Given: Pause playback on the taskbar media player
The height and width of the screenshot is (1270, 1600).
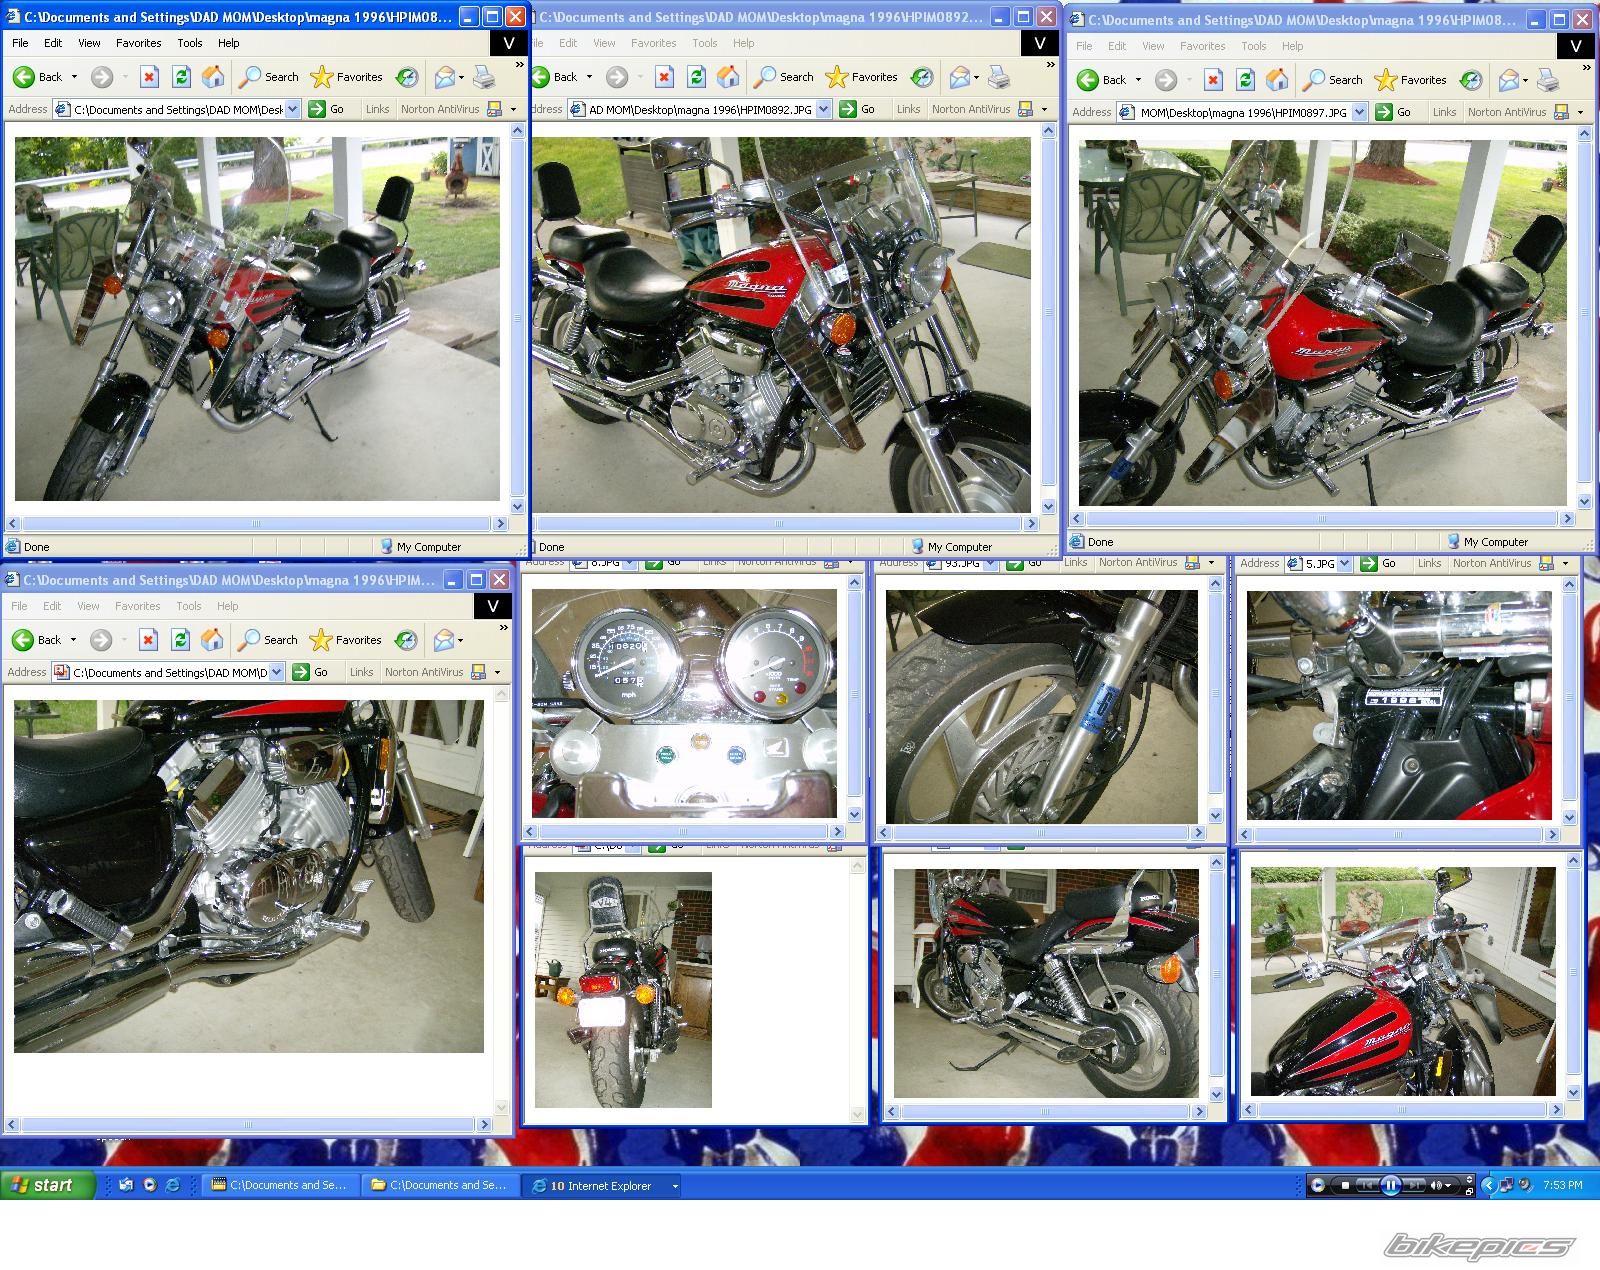Looking at the screenshot, I should point(1390,1186).
